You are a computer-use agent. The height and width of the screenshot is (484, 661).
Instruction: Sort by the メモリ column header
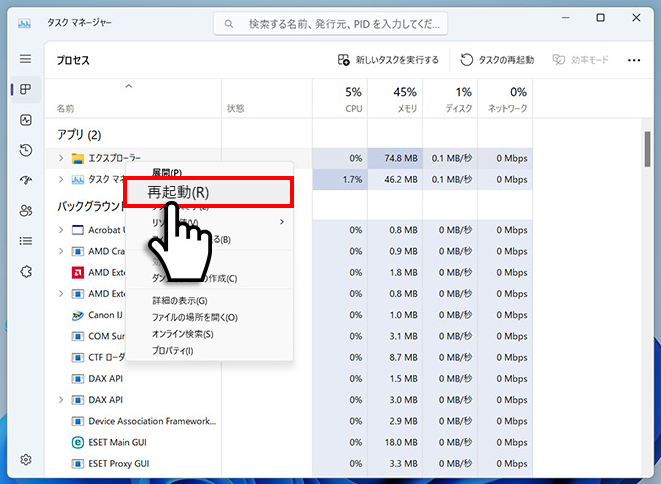[407, 108]
